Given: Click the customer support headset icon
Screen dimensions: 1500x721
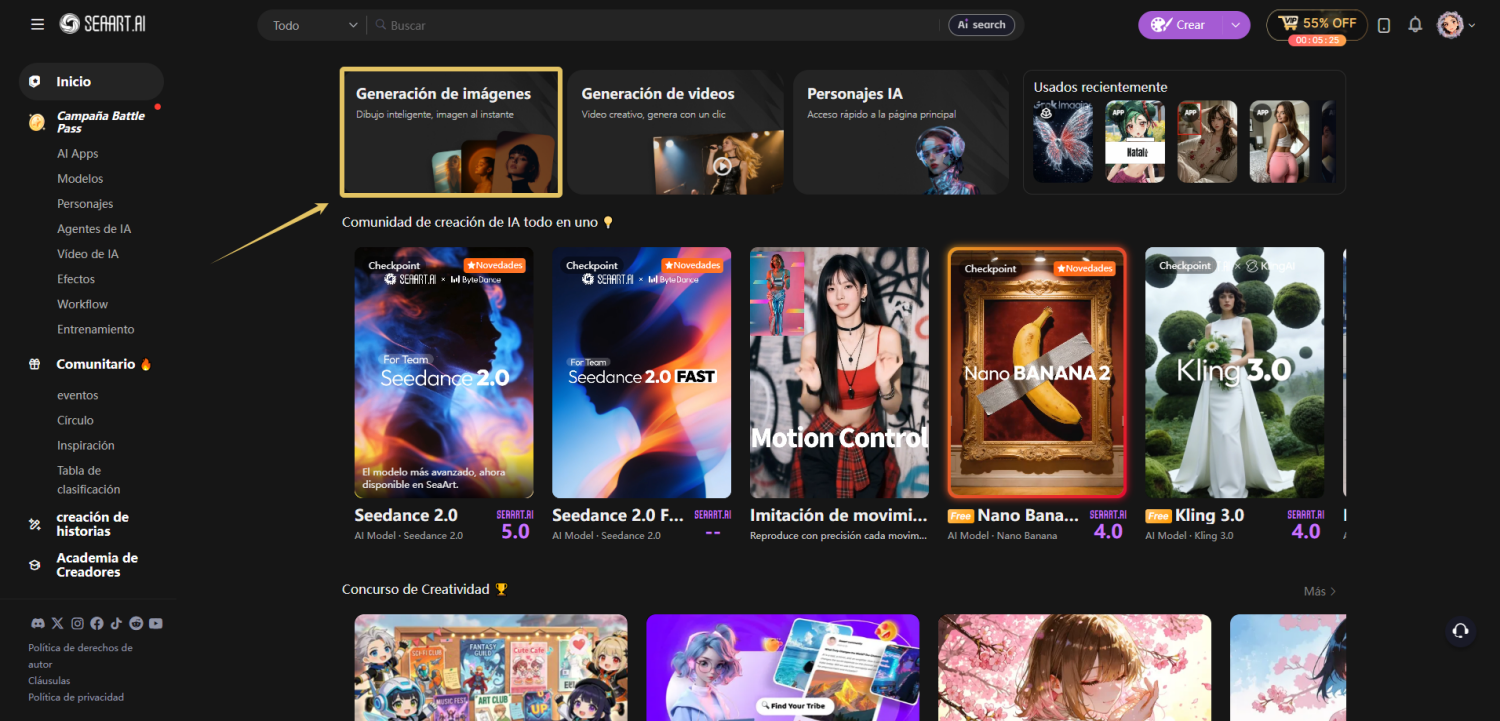Looking at the screenshot, I should click(1460, 630).
